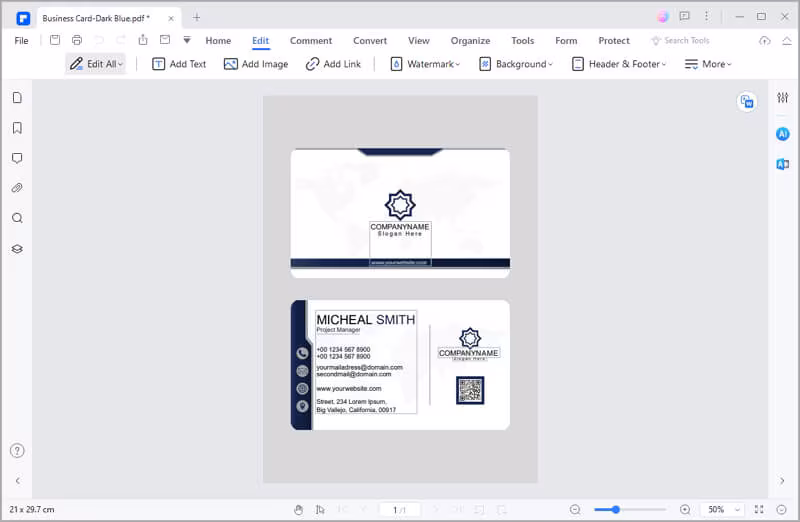Open the bookmarks panel icon
The height and width of the screenshot is (522, 800).
pyautogui.click(x=17, y=128)
